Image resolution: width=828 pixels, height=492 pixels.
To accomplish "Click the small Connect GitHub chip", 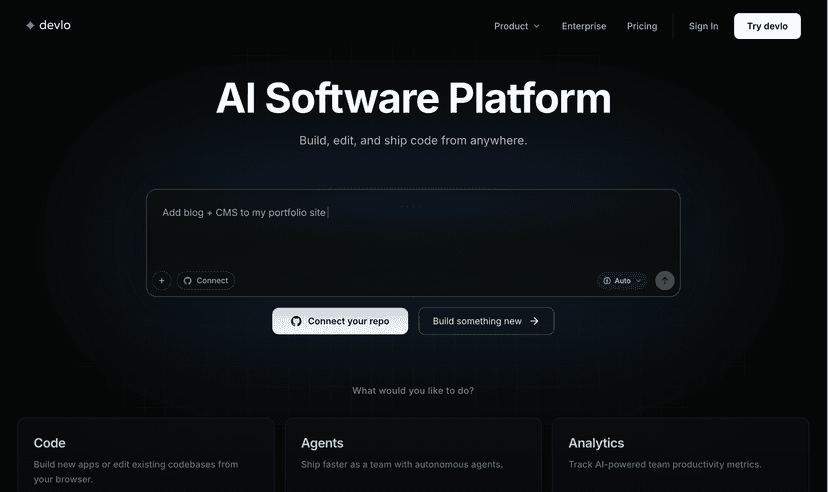I will coord(206,280).
